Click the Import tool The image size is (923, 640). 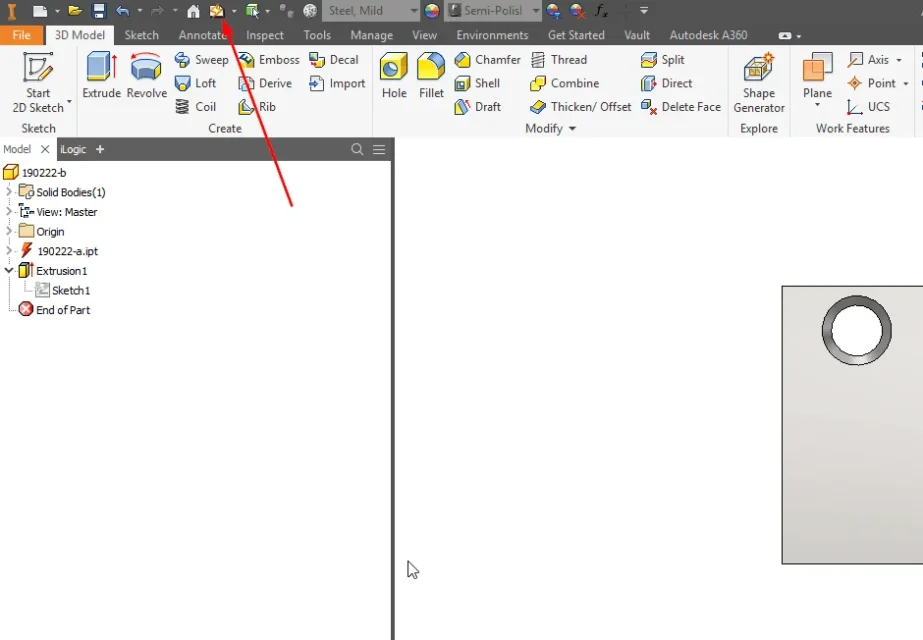[337, 83]
